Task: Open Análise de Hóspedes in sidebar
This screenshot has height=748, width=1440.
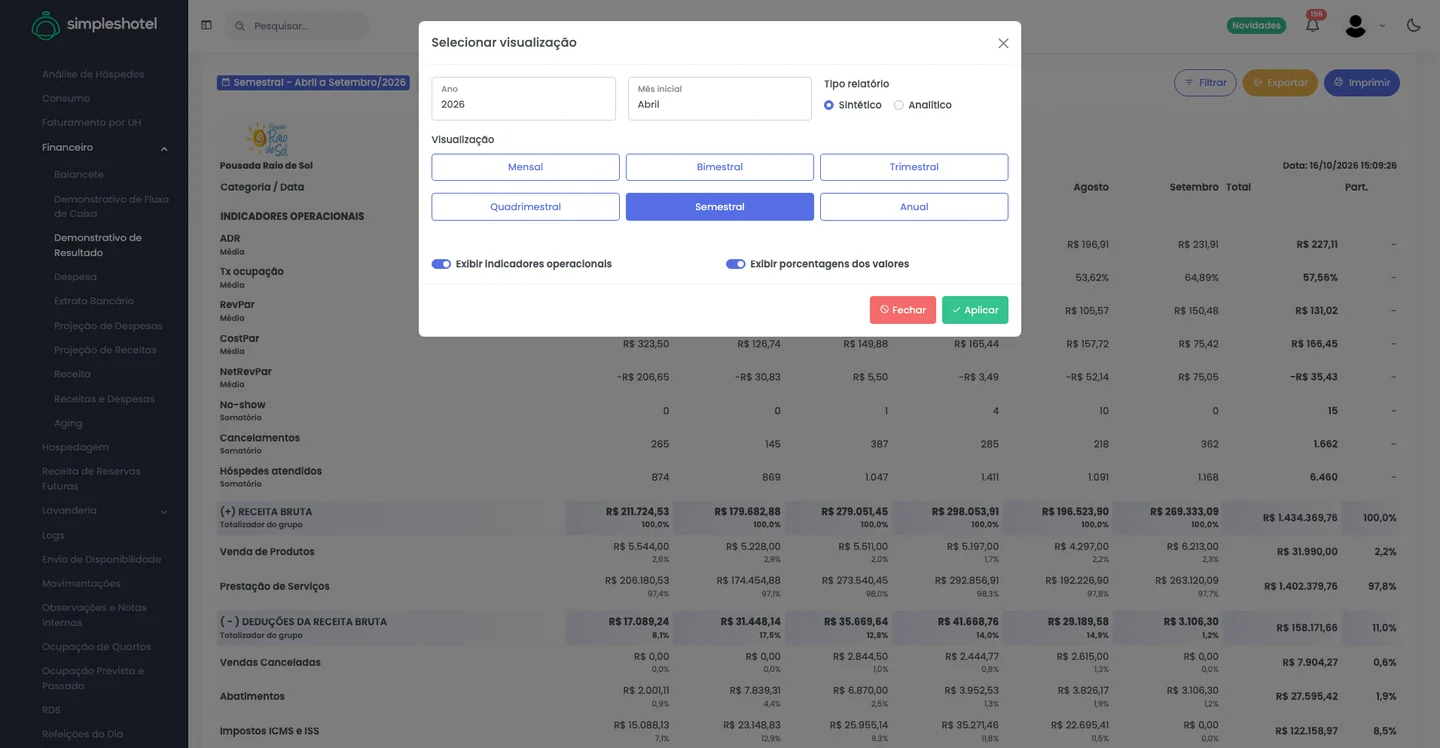Action: click(x=93, y=74)
